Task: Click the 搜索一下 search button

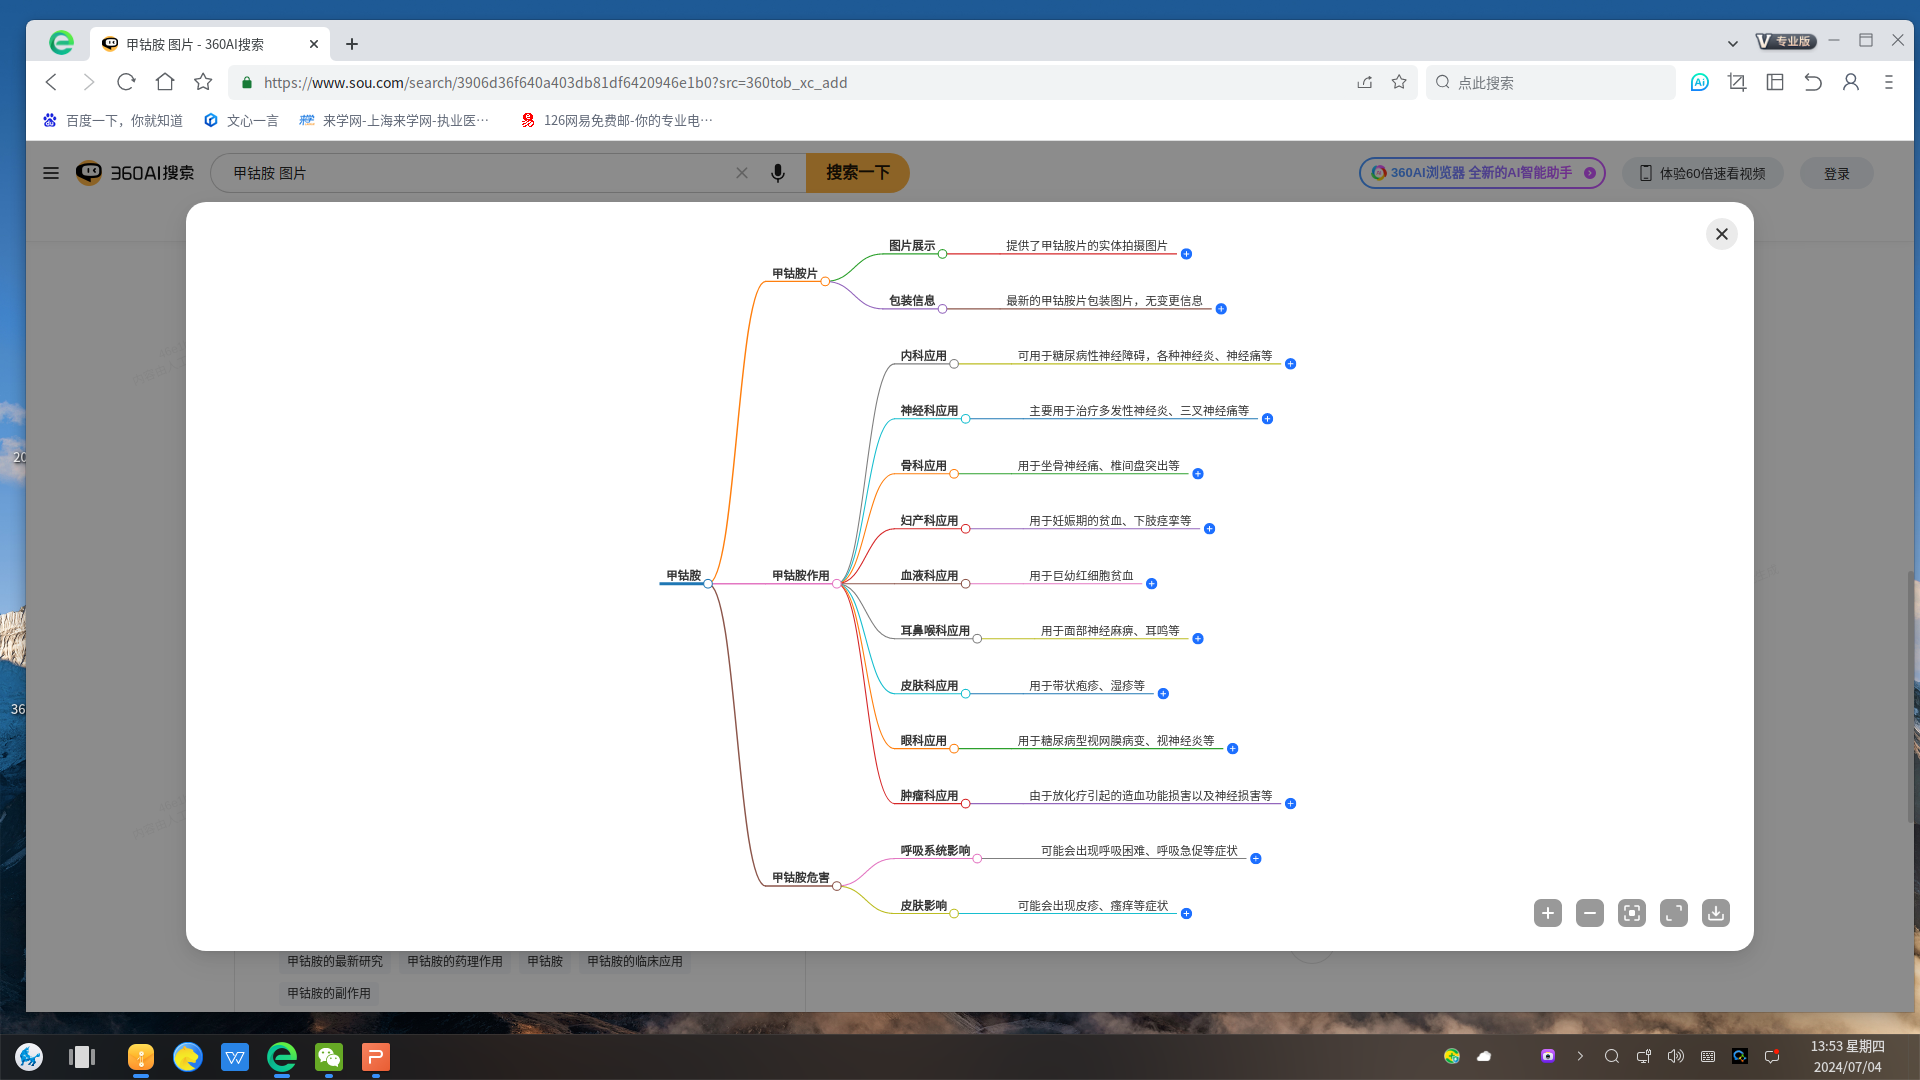Action: pos(857,173)
